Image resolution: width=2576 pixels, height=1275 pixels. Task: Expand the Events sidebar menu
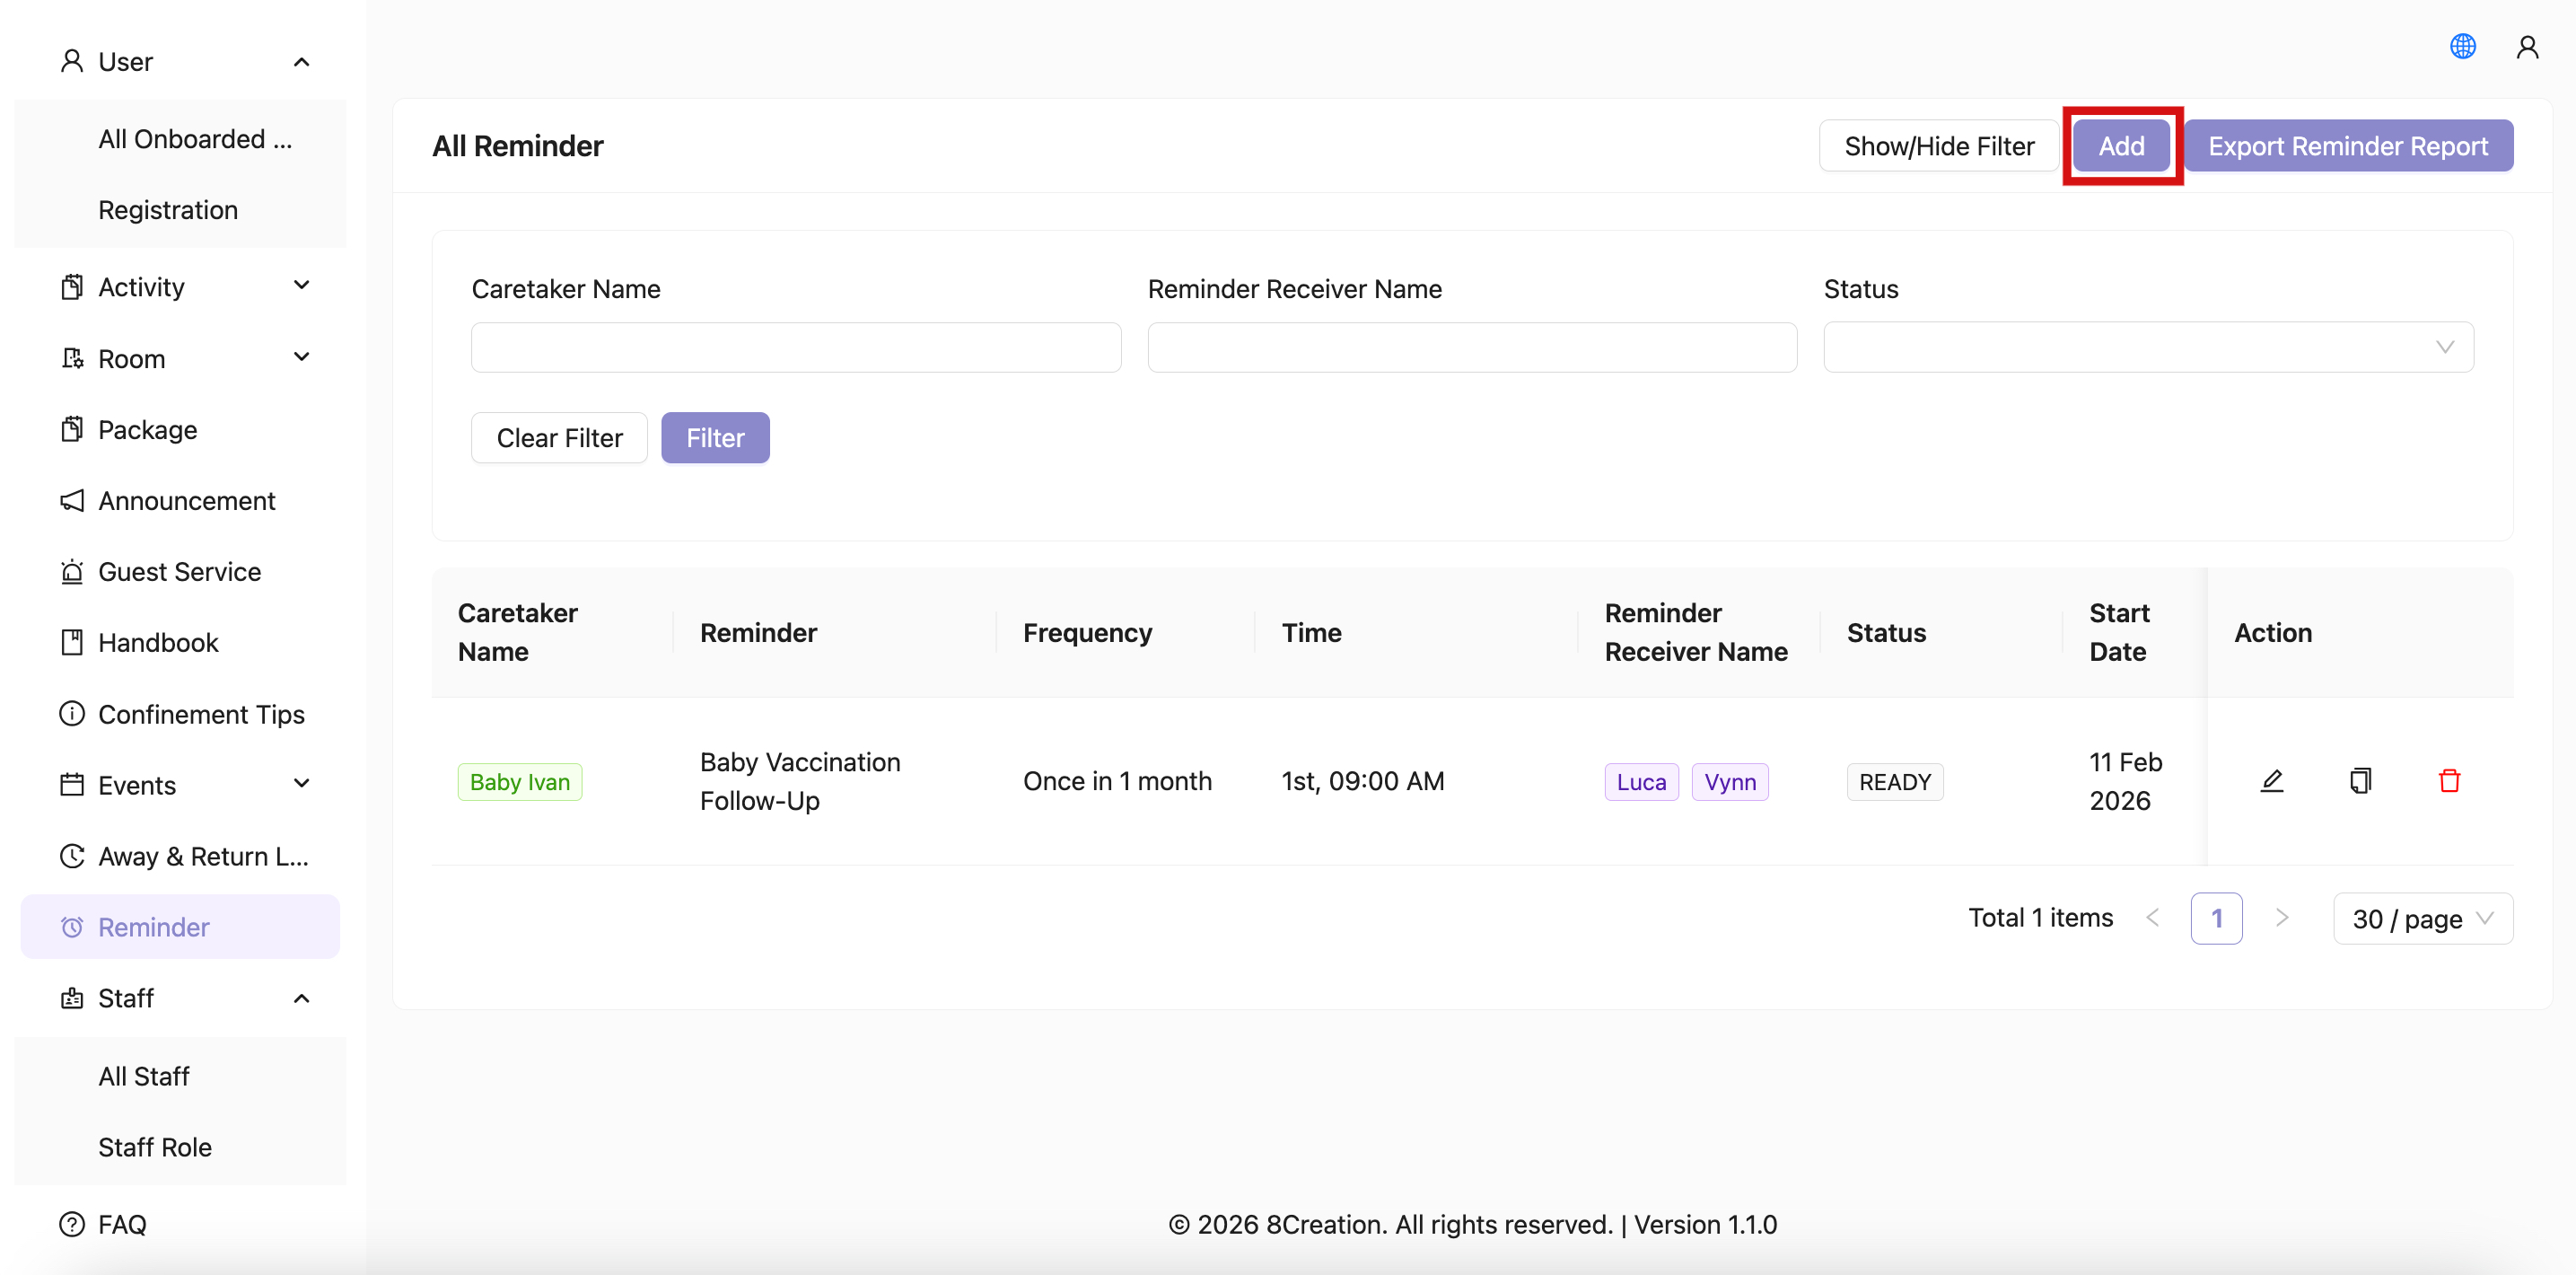tap(185, 785)
